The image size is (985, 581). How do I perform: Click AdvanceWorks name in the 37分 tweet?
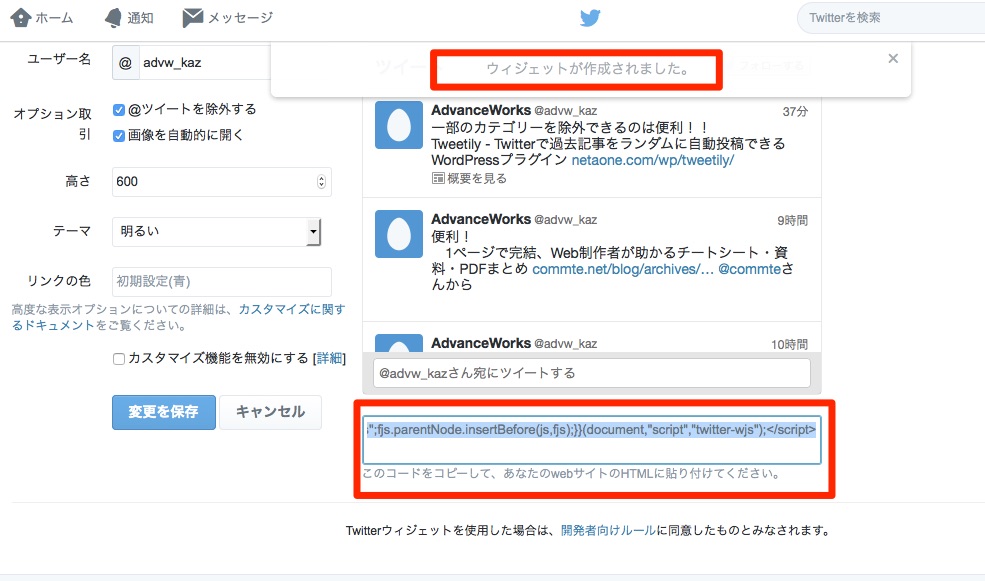[481, 110]
